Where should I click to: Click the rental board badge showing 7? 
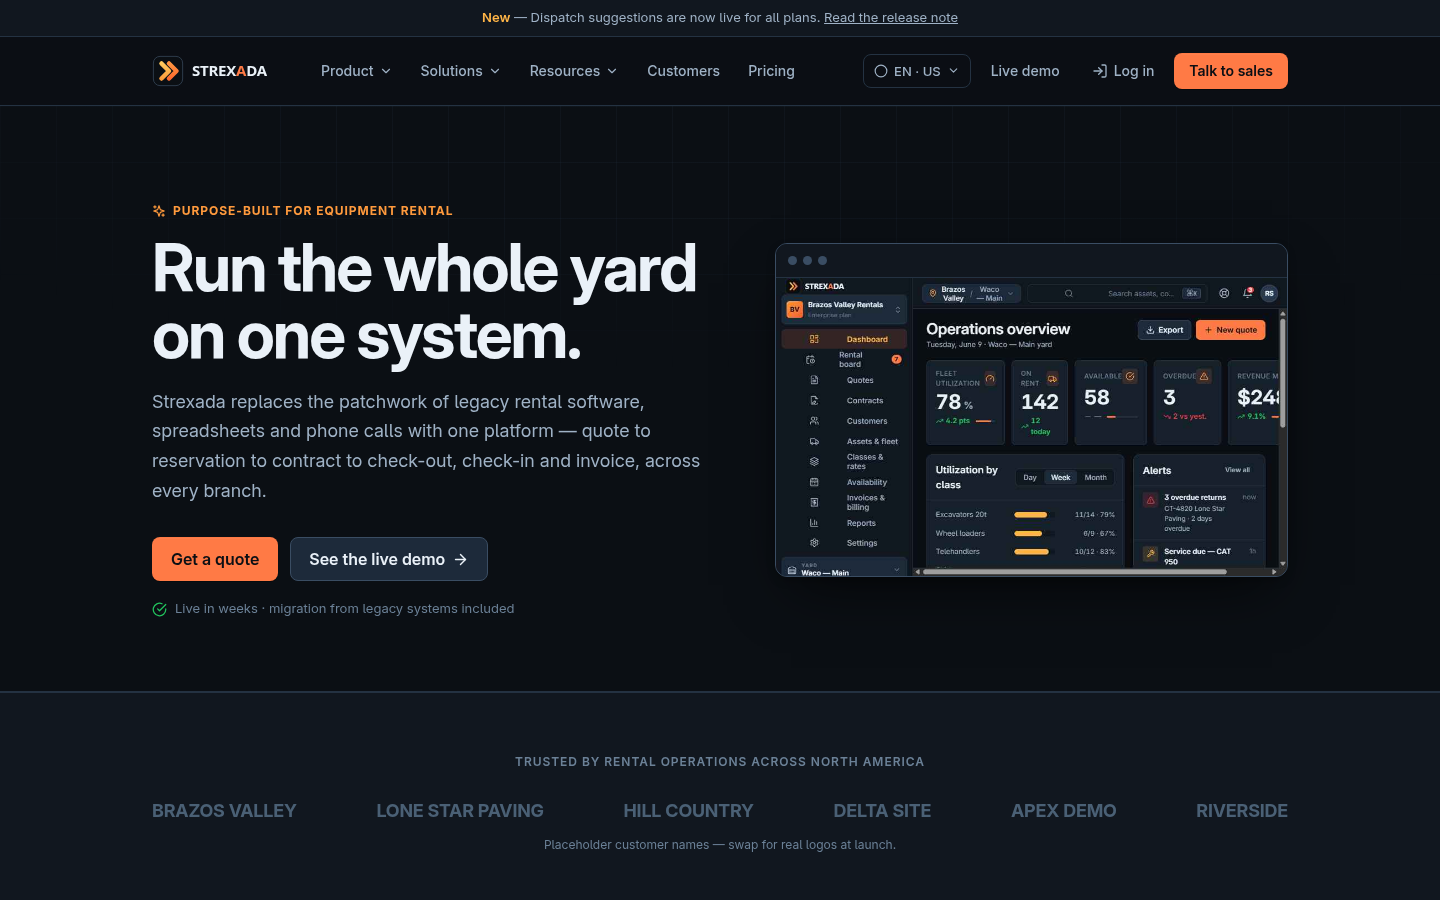896,359
